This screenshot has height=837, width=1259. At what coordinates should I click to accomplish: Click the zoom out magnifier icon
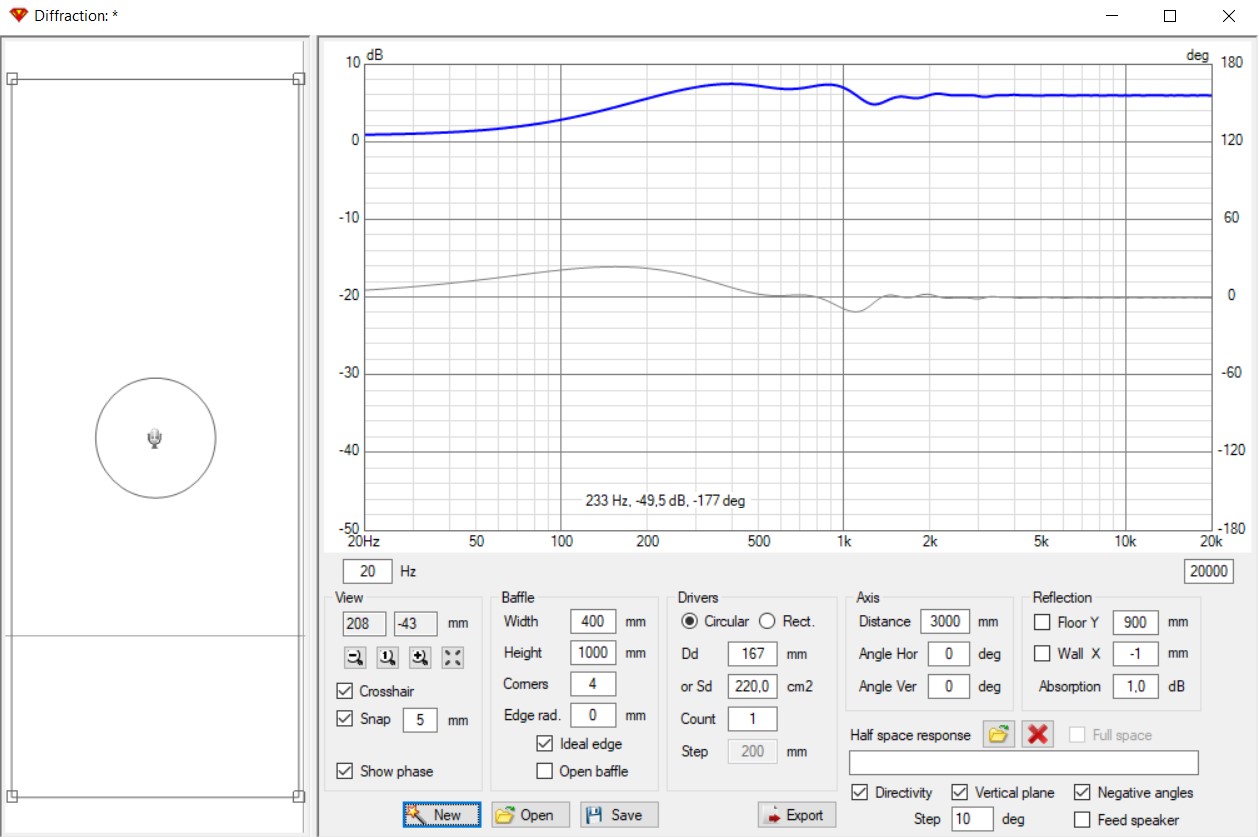point(355,657)
